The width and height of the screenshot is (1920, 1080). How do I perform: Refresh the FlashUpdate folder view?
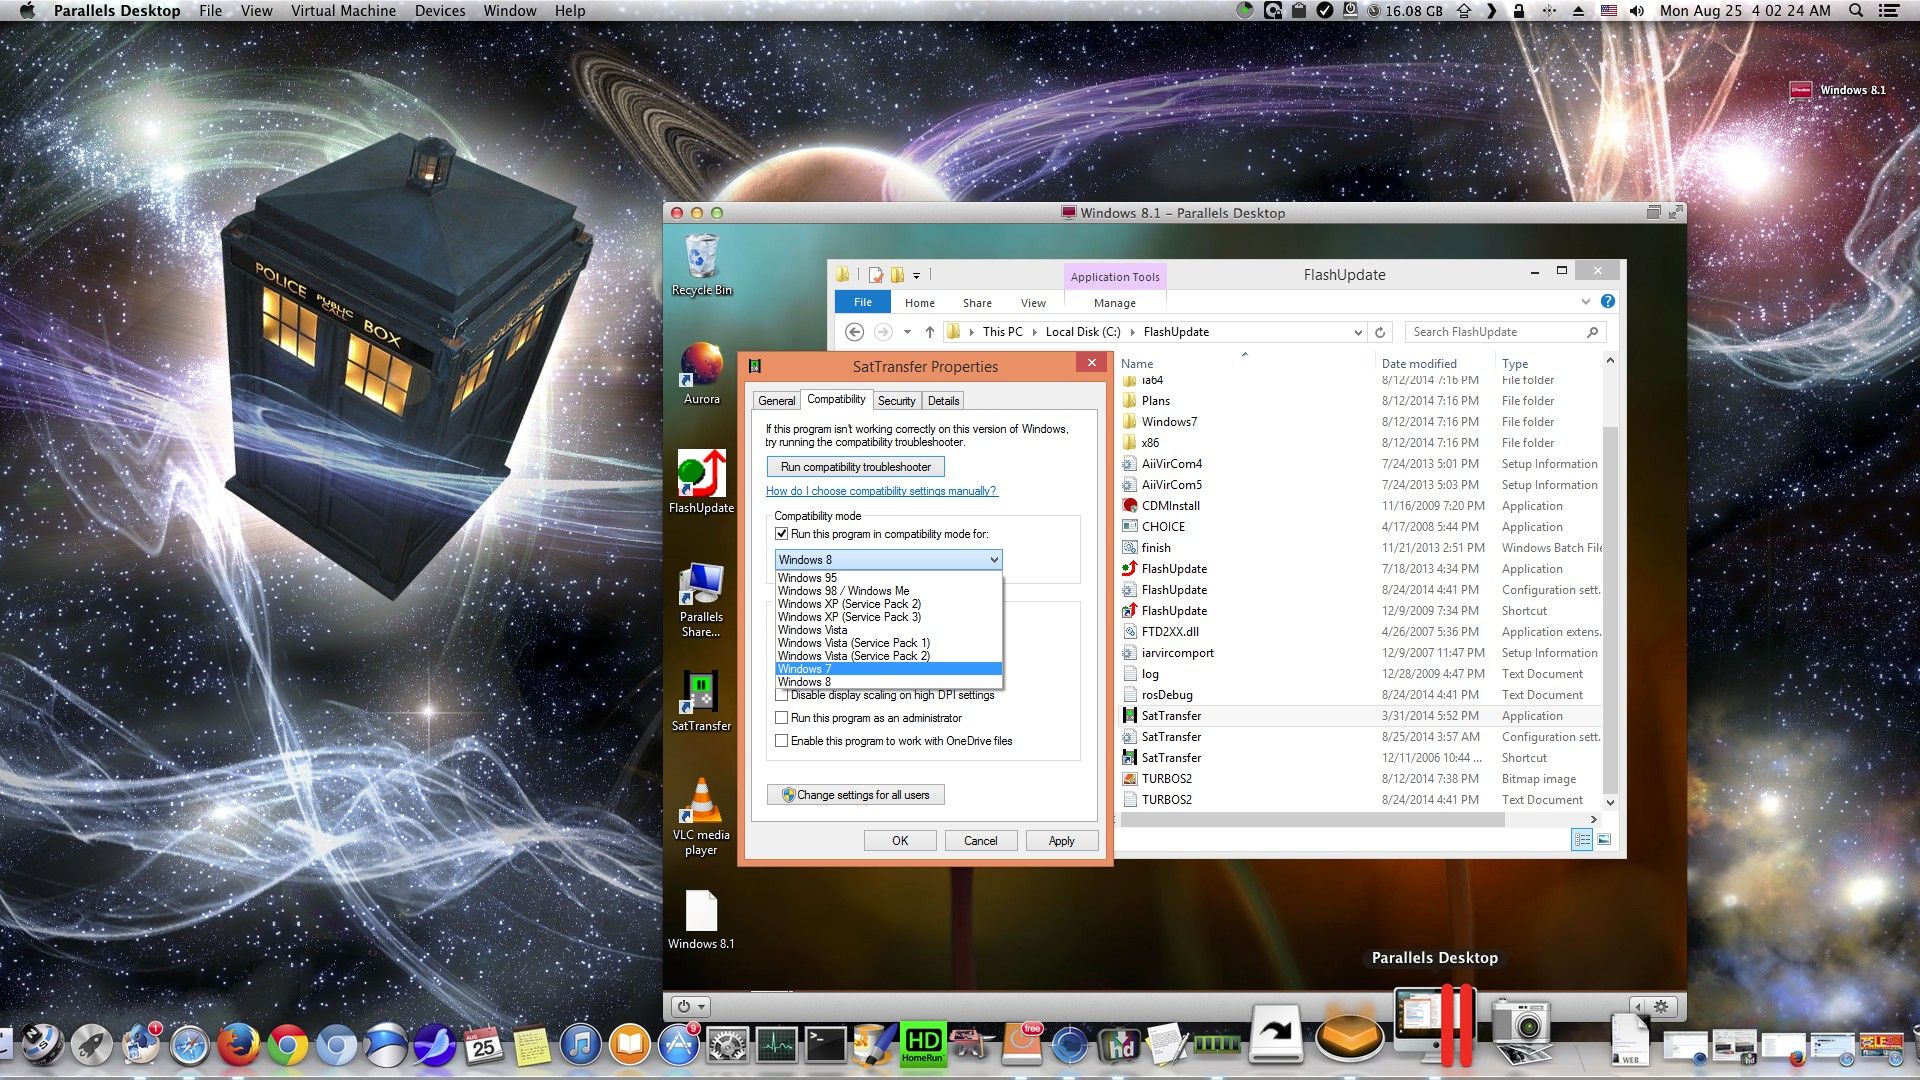[x=1380, y=332]
